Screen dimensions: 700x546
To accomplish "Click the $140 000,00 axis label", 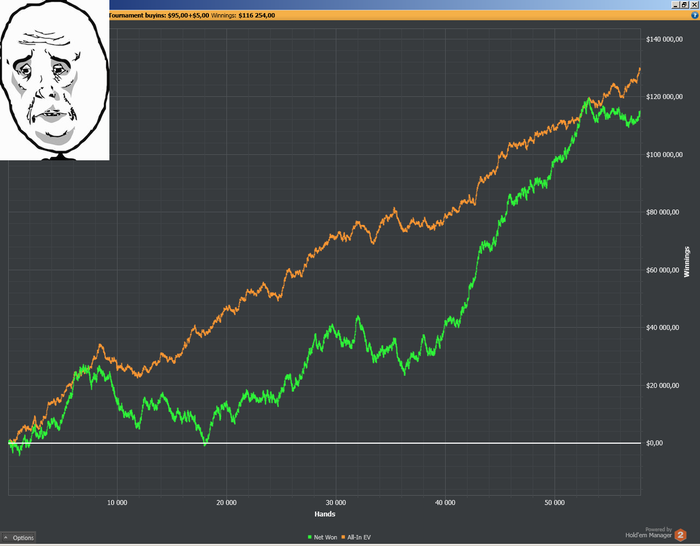I will 664,39.
